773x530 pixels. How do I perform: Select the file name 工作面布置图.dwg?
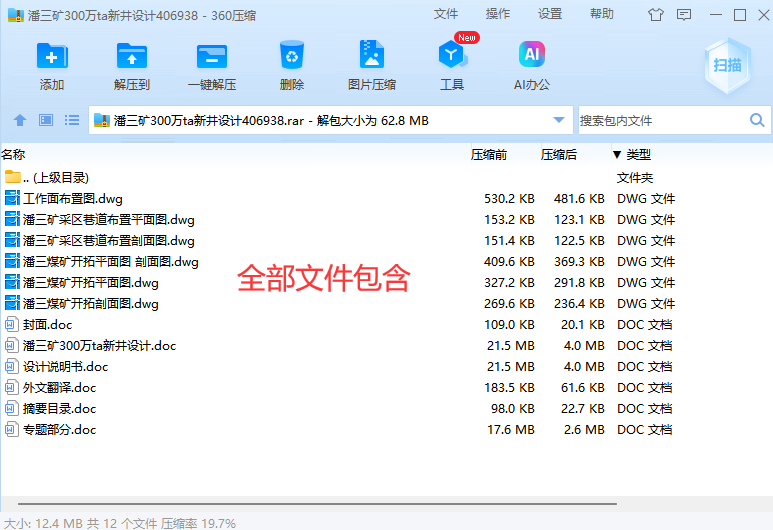(73, 199)
